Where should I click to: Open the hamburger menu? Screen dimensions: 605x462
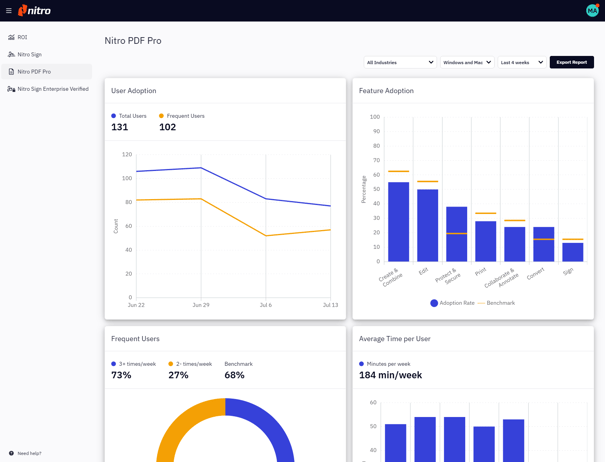coord(8,11)
